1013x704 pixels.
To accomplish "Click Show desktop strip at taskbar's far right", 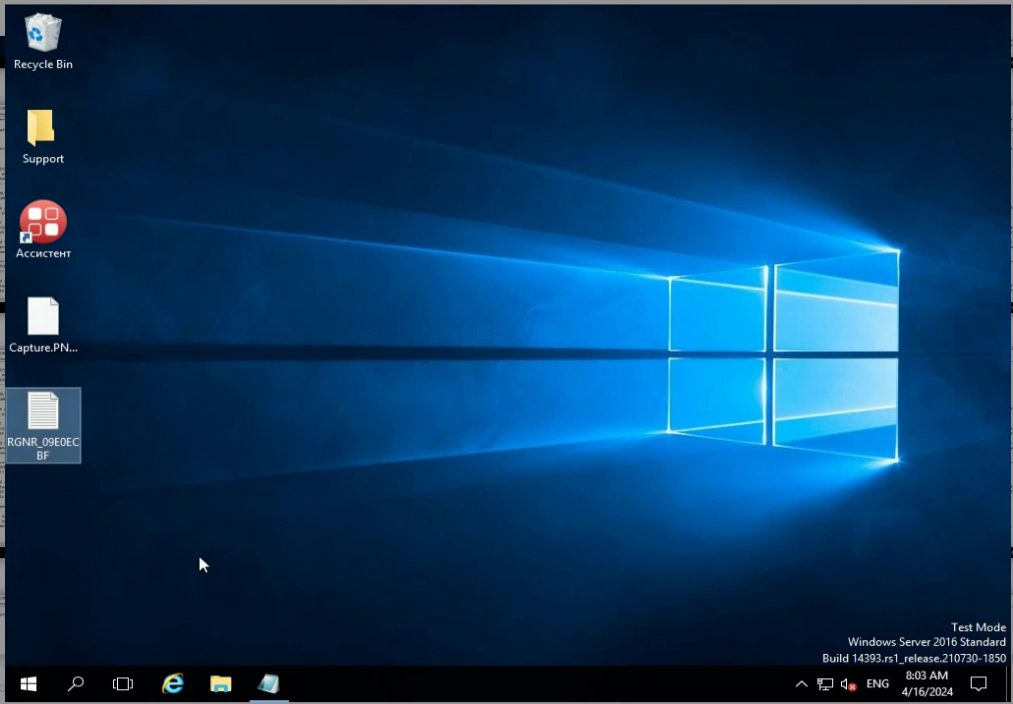I will click(x=1005, y=684).
